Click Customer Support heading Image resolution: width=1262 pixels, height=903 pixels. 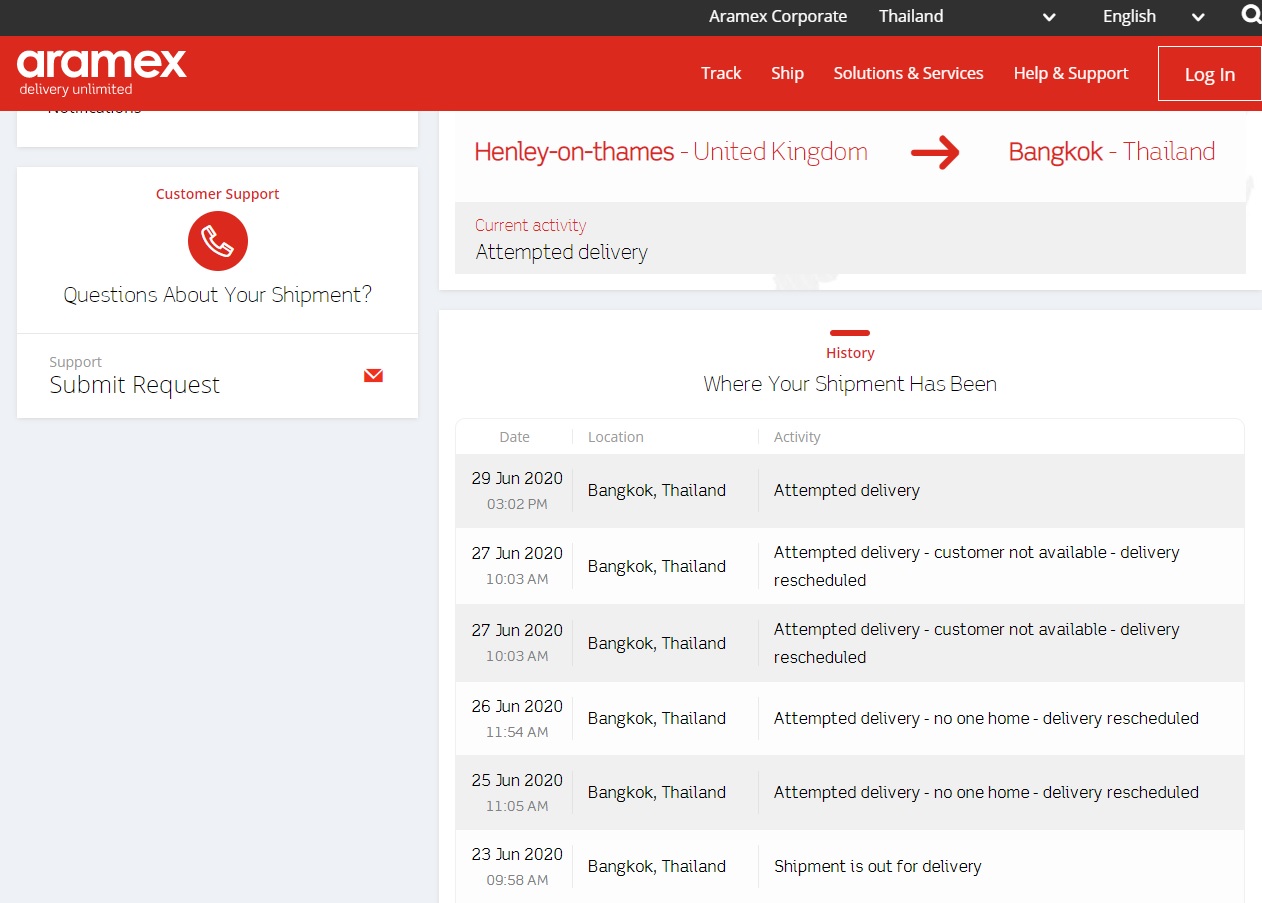(x=218, y=194)
